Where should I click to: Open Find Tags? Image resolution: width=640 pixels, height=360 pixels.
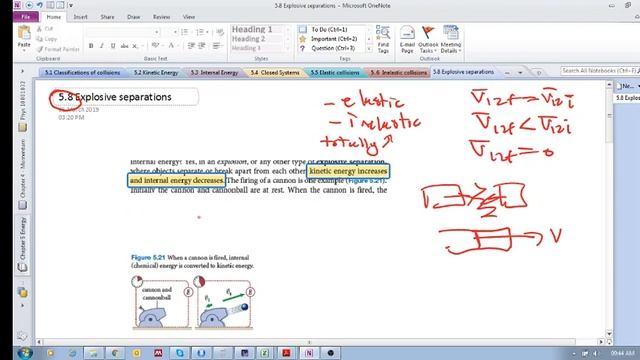pyautogui.click(x=383, y=40)
